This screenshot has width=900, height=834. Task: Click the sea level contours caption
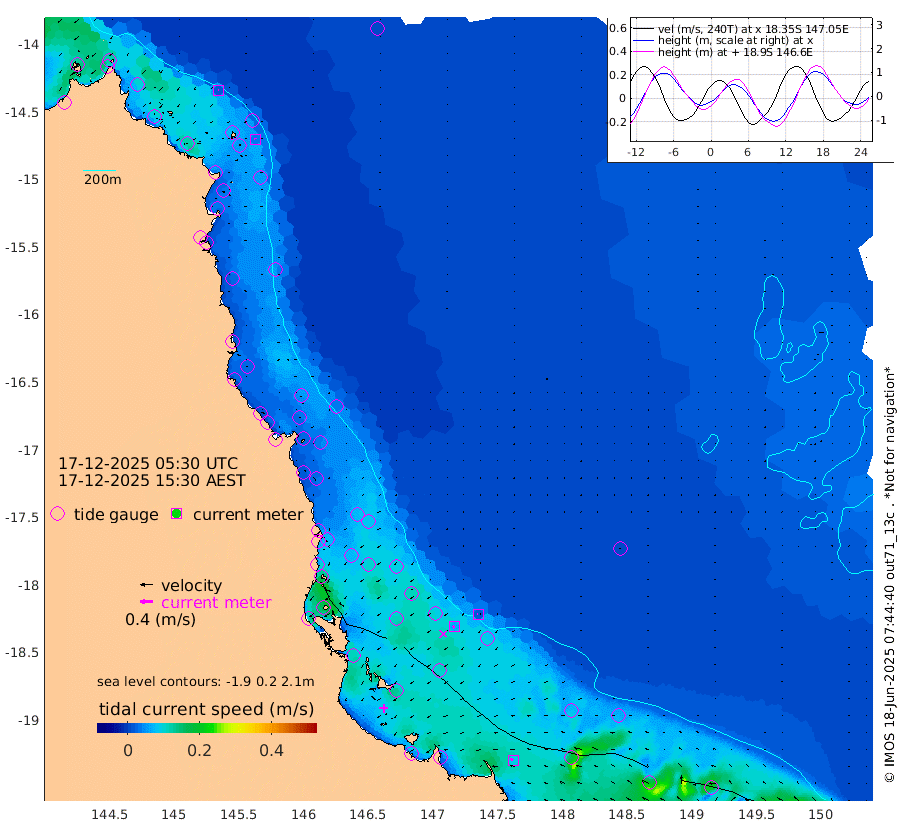[205, 681]
